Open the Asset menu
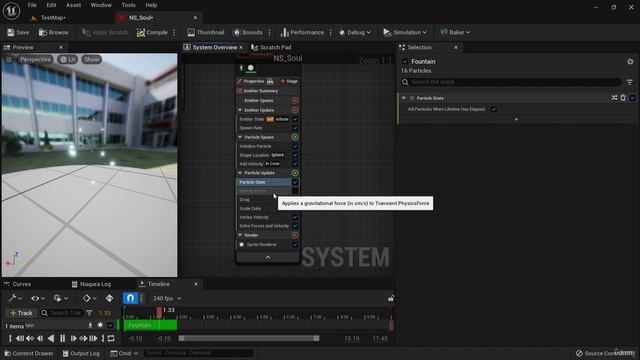 click(x=73, y=5)
